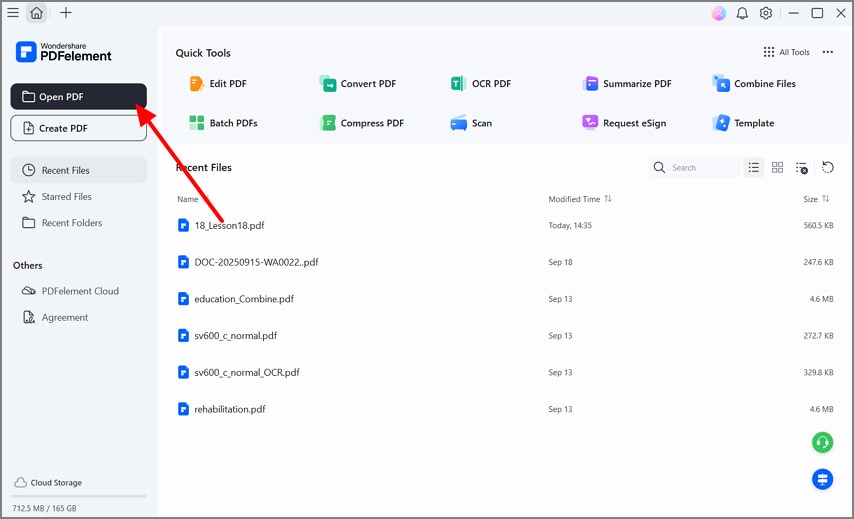854x519 pixels.
Task: Click the Create PDF button
Action: pyautogui.click(x=79, y=128)
